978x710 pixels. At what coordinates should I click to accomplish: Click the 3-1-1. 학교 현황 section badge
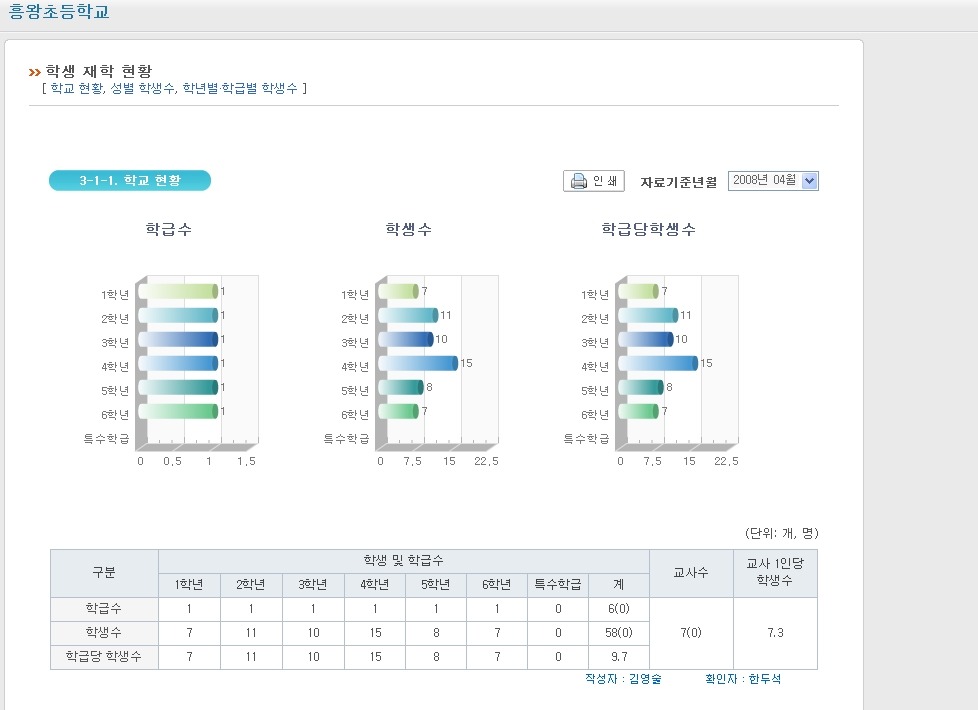click(x=130, y=180)
